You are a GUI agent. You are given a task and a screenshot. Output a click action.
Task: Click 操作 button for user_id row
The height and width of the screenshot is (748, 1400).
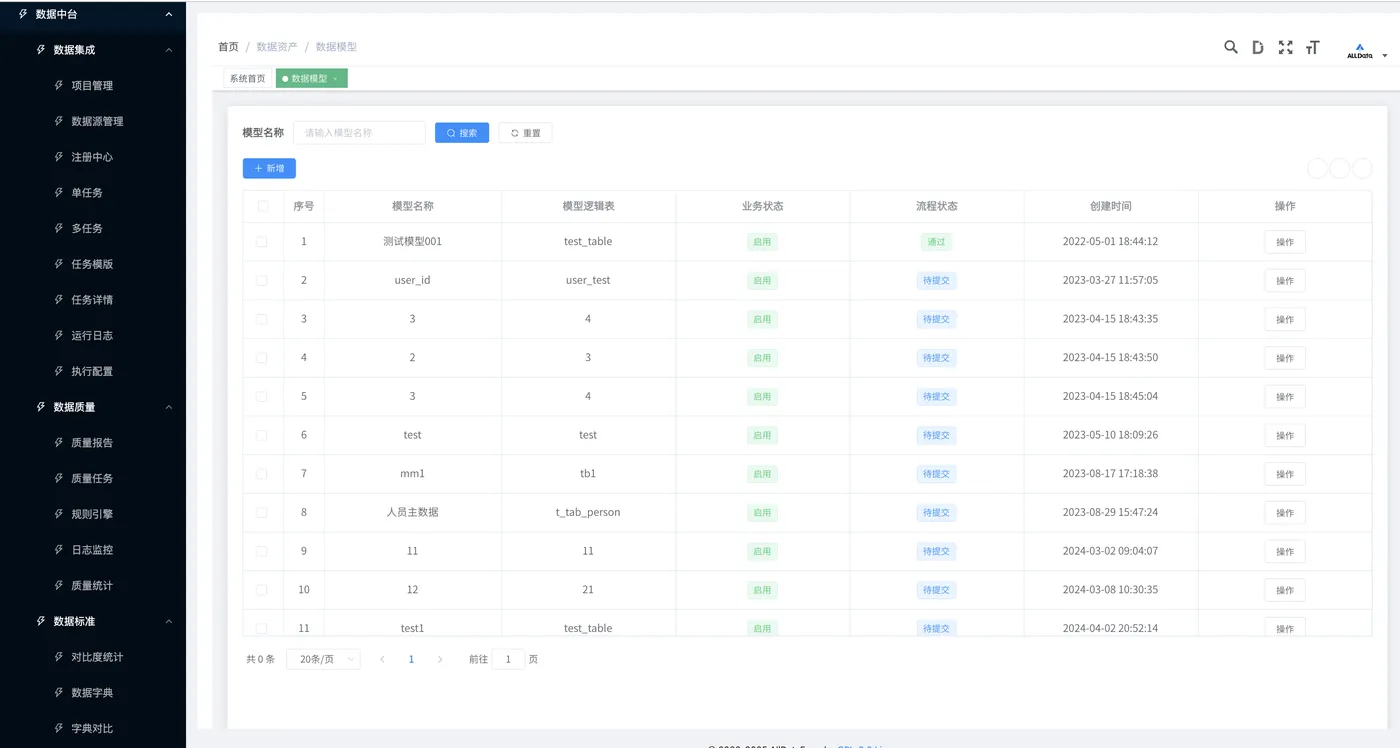coord(1285,281)
